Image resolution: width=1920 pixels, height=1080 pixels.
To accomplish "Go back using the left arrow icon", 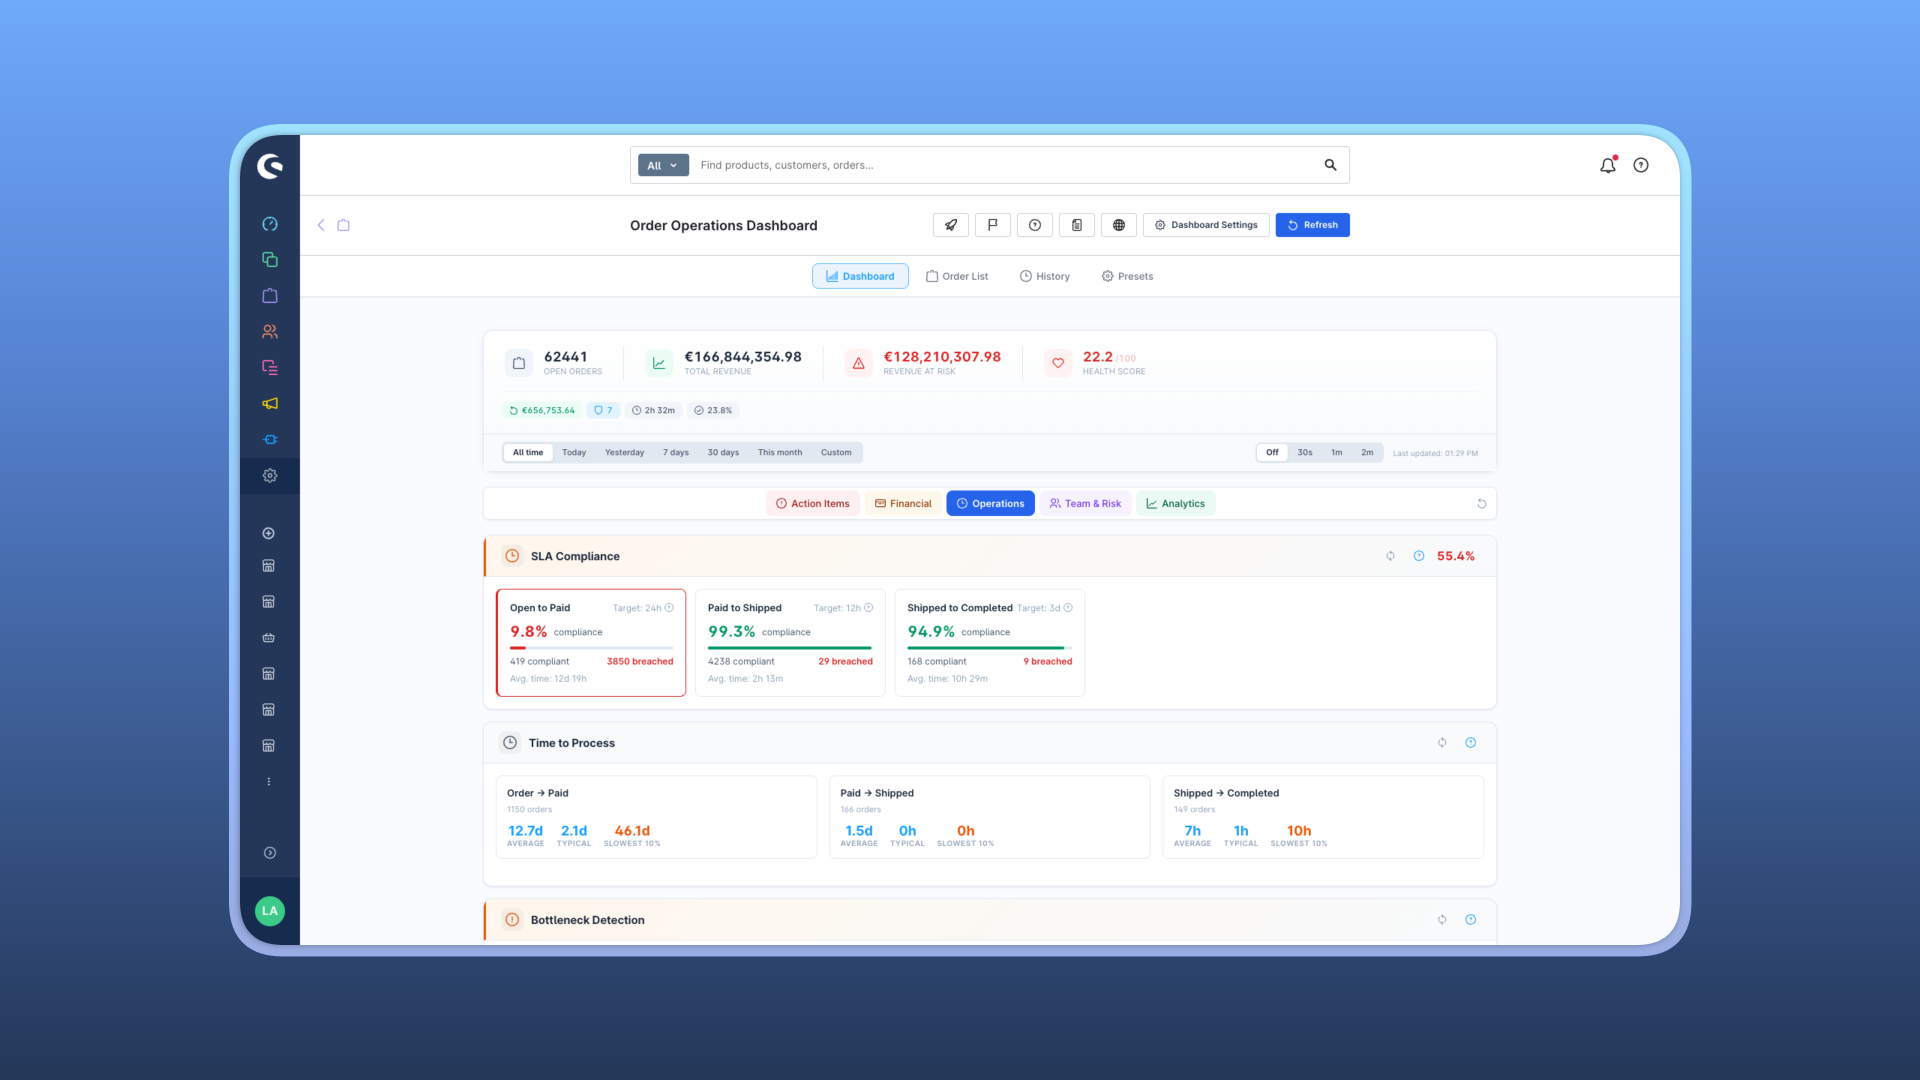I will pyautogui.click(x=321, y=225).
